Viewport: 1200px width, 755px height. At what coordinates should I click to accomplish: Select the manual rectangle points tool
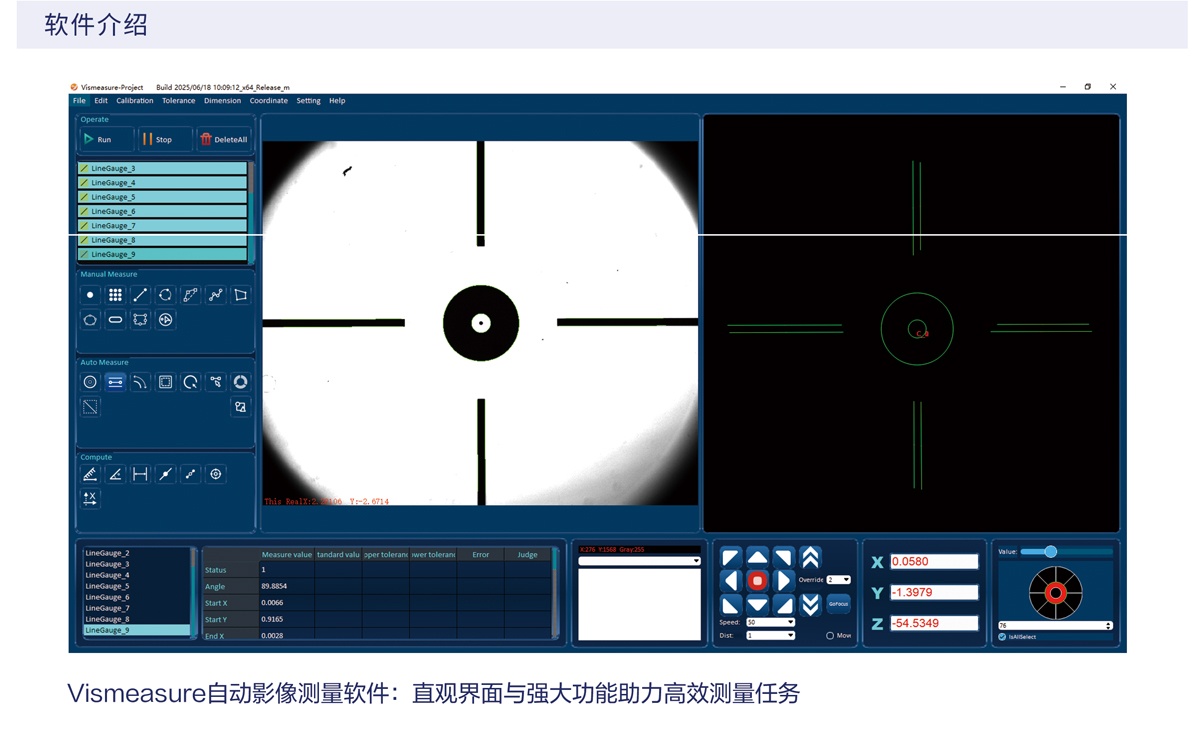140,320
